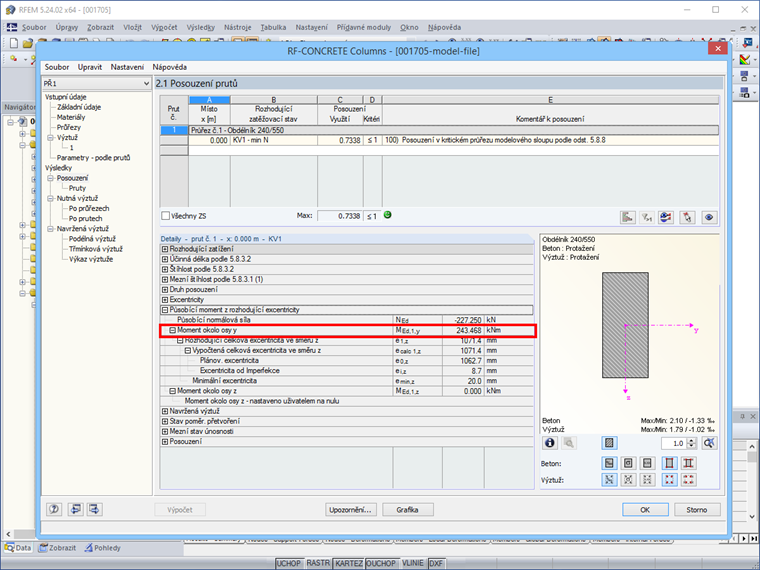This screenshot has width=760, height=570.
Task: Click the next table arrow icon
Action: pyautogui.click(x=94, y=509)
